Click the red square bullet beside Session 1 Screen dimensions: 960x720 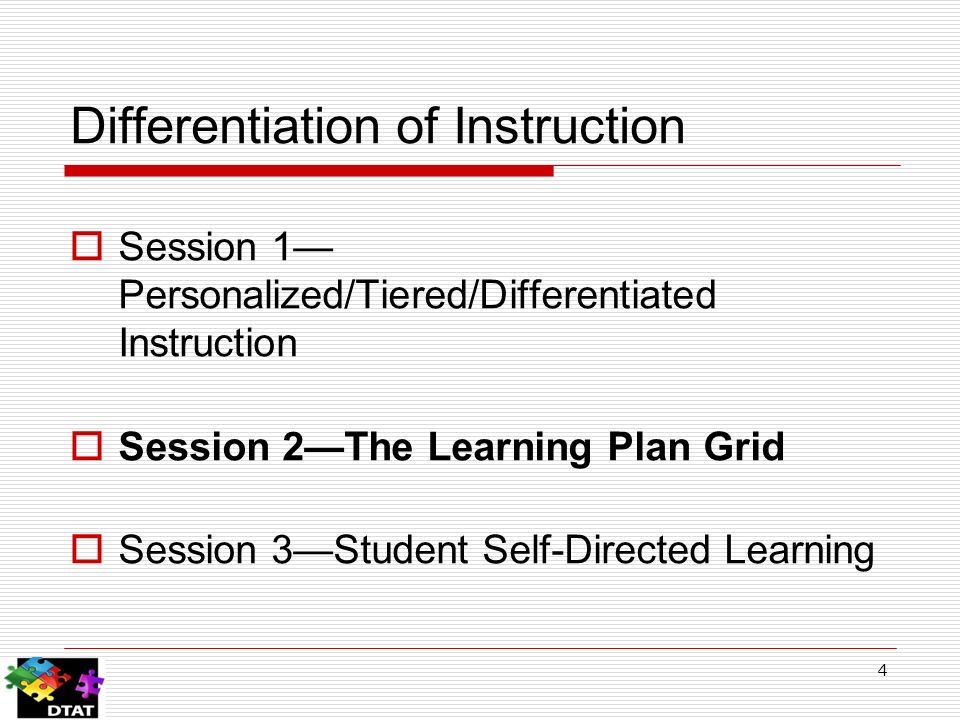[x=87, y=246]
